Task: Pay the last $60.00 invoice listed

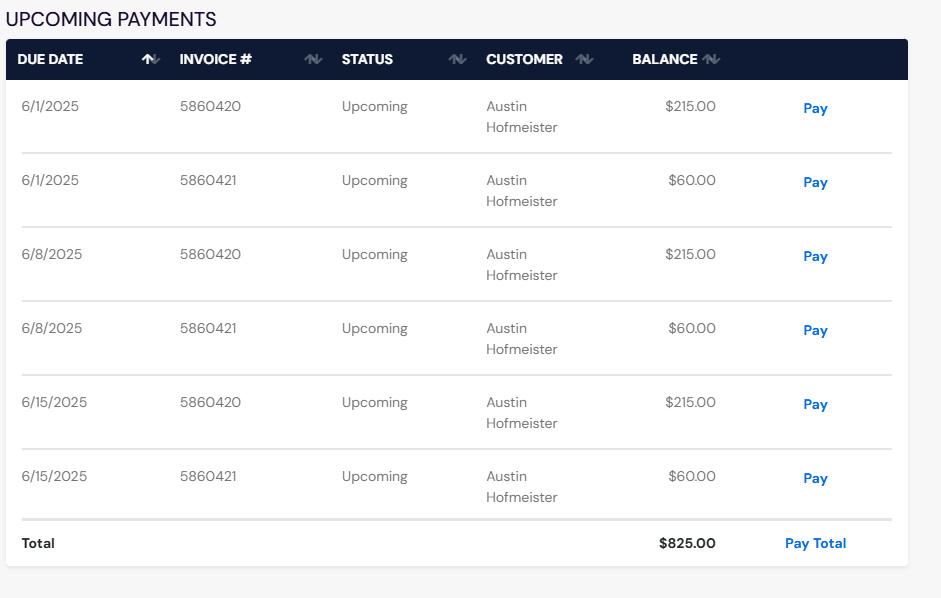Action: click(815, 478)
